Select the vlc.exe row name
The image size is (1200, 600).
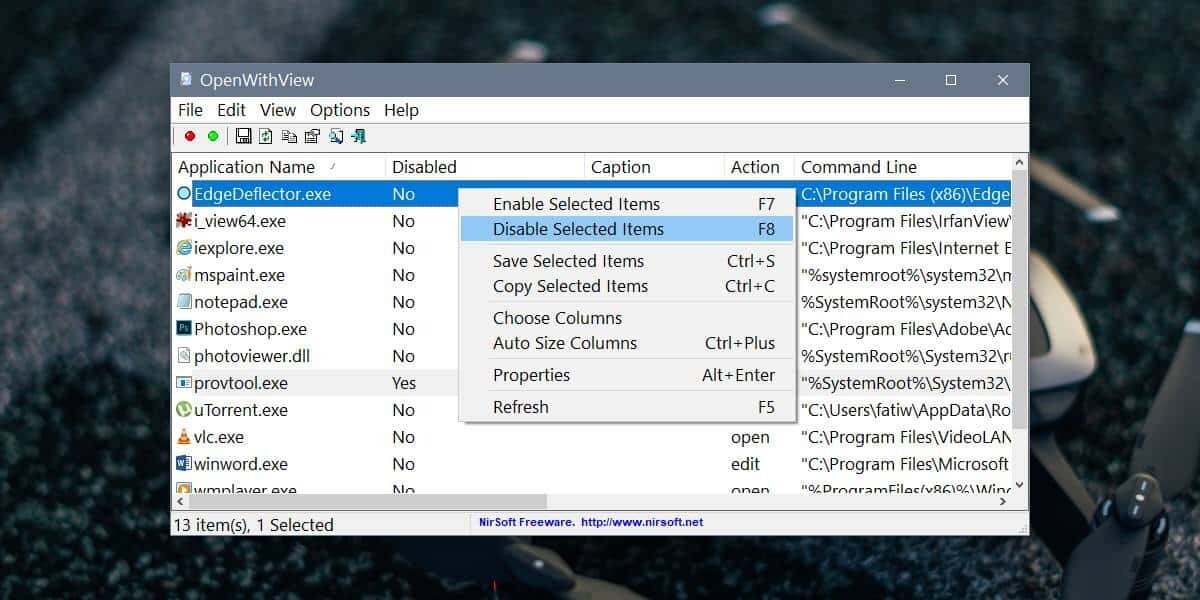pyautogui.click(x=219, y=437)
